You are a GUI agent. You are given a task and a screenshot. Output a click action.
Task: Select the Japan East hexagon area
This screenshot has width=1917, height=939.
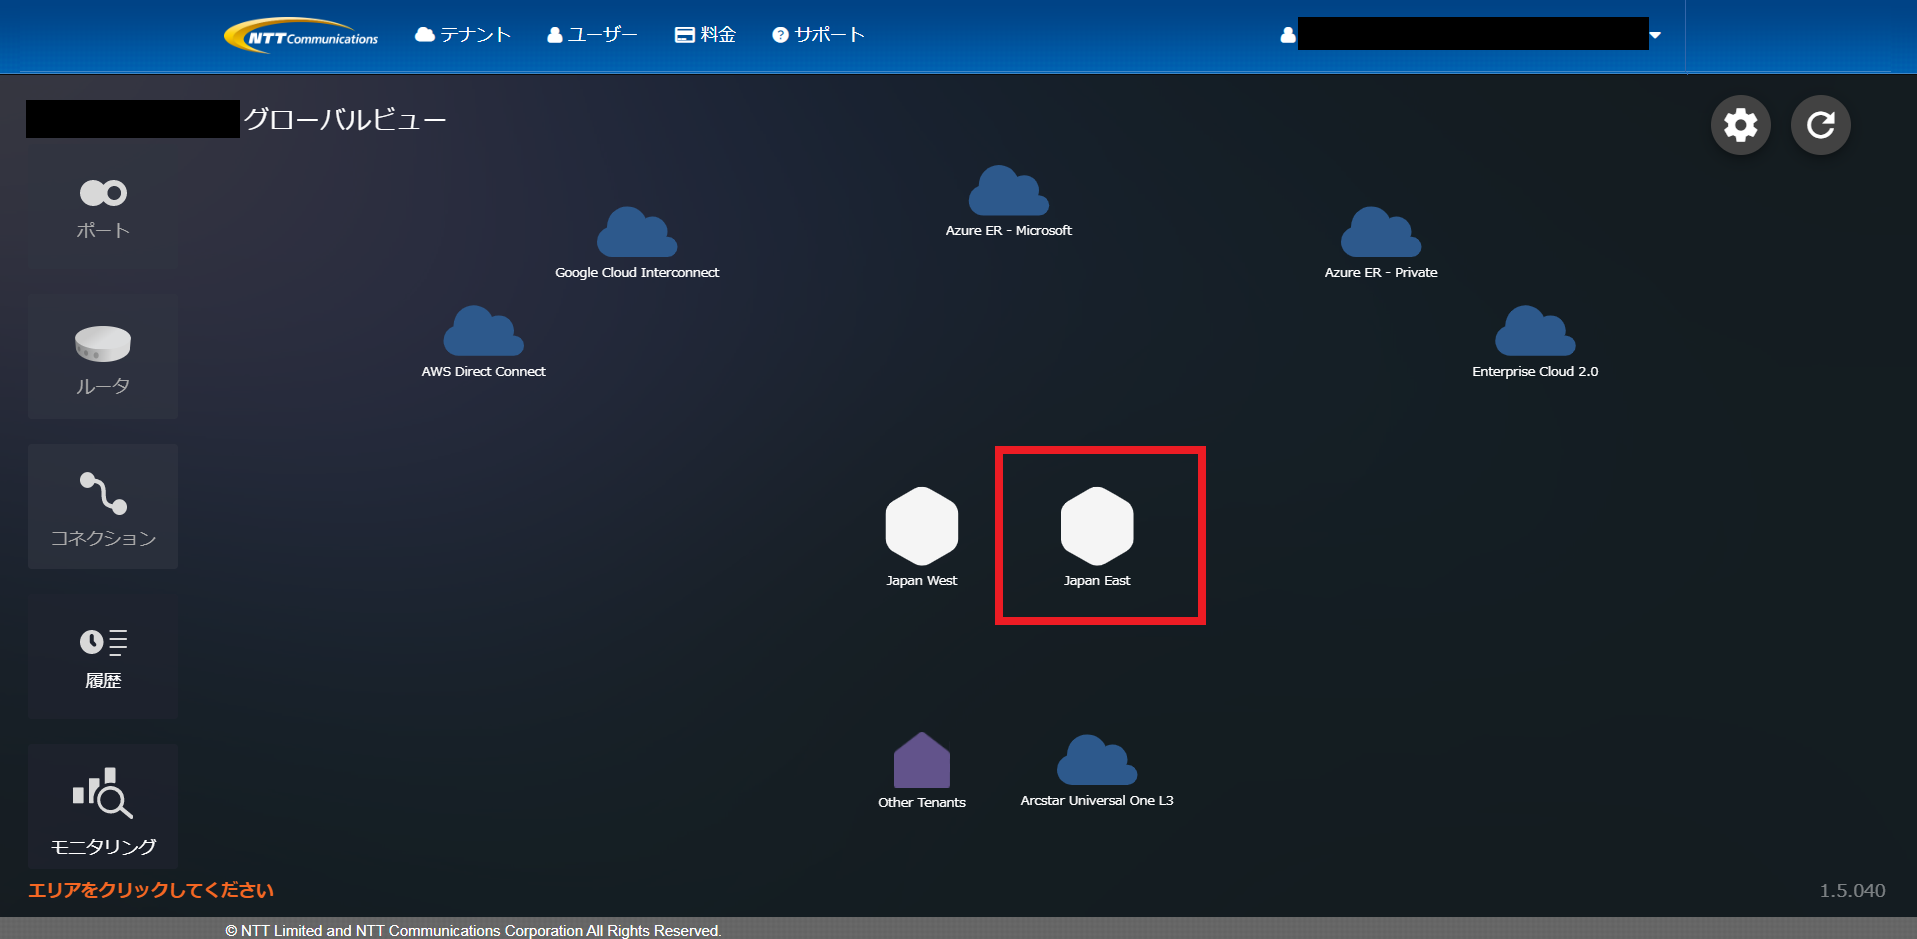1097,526
